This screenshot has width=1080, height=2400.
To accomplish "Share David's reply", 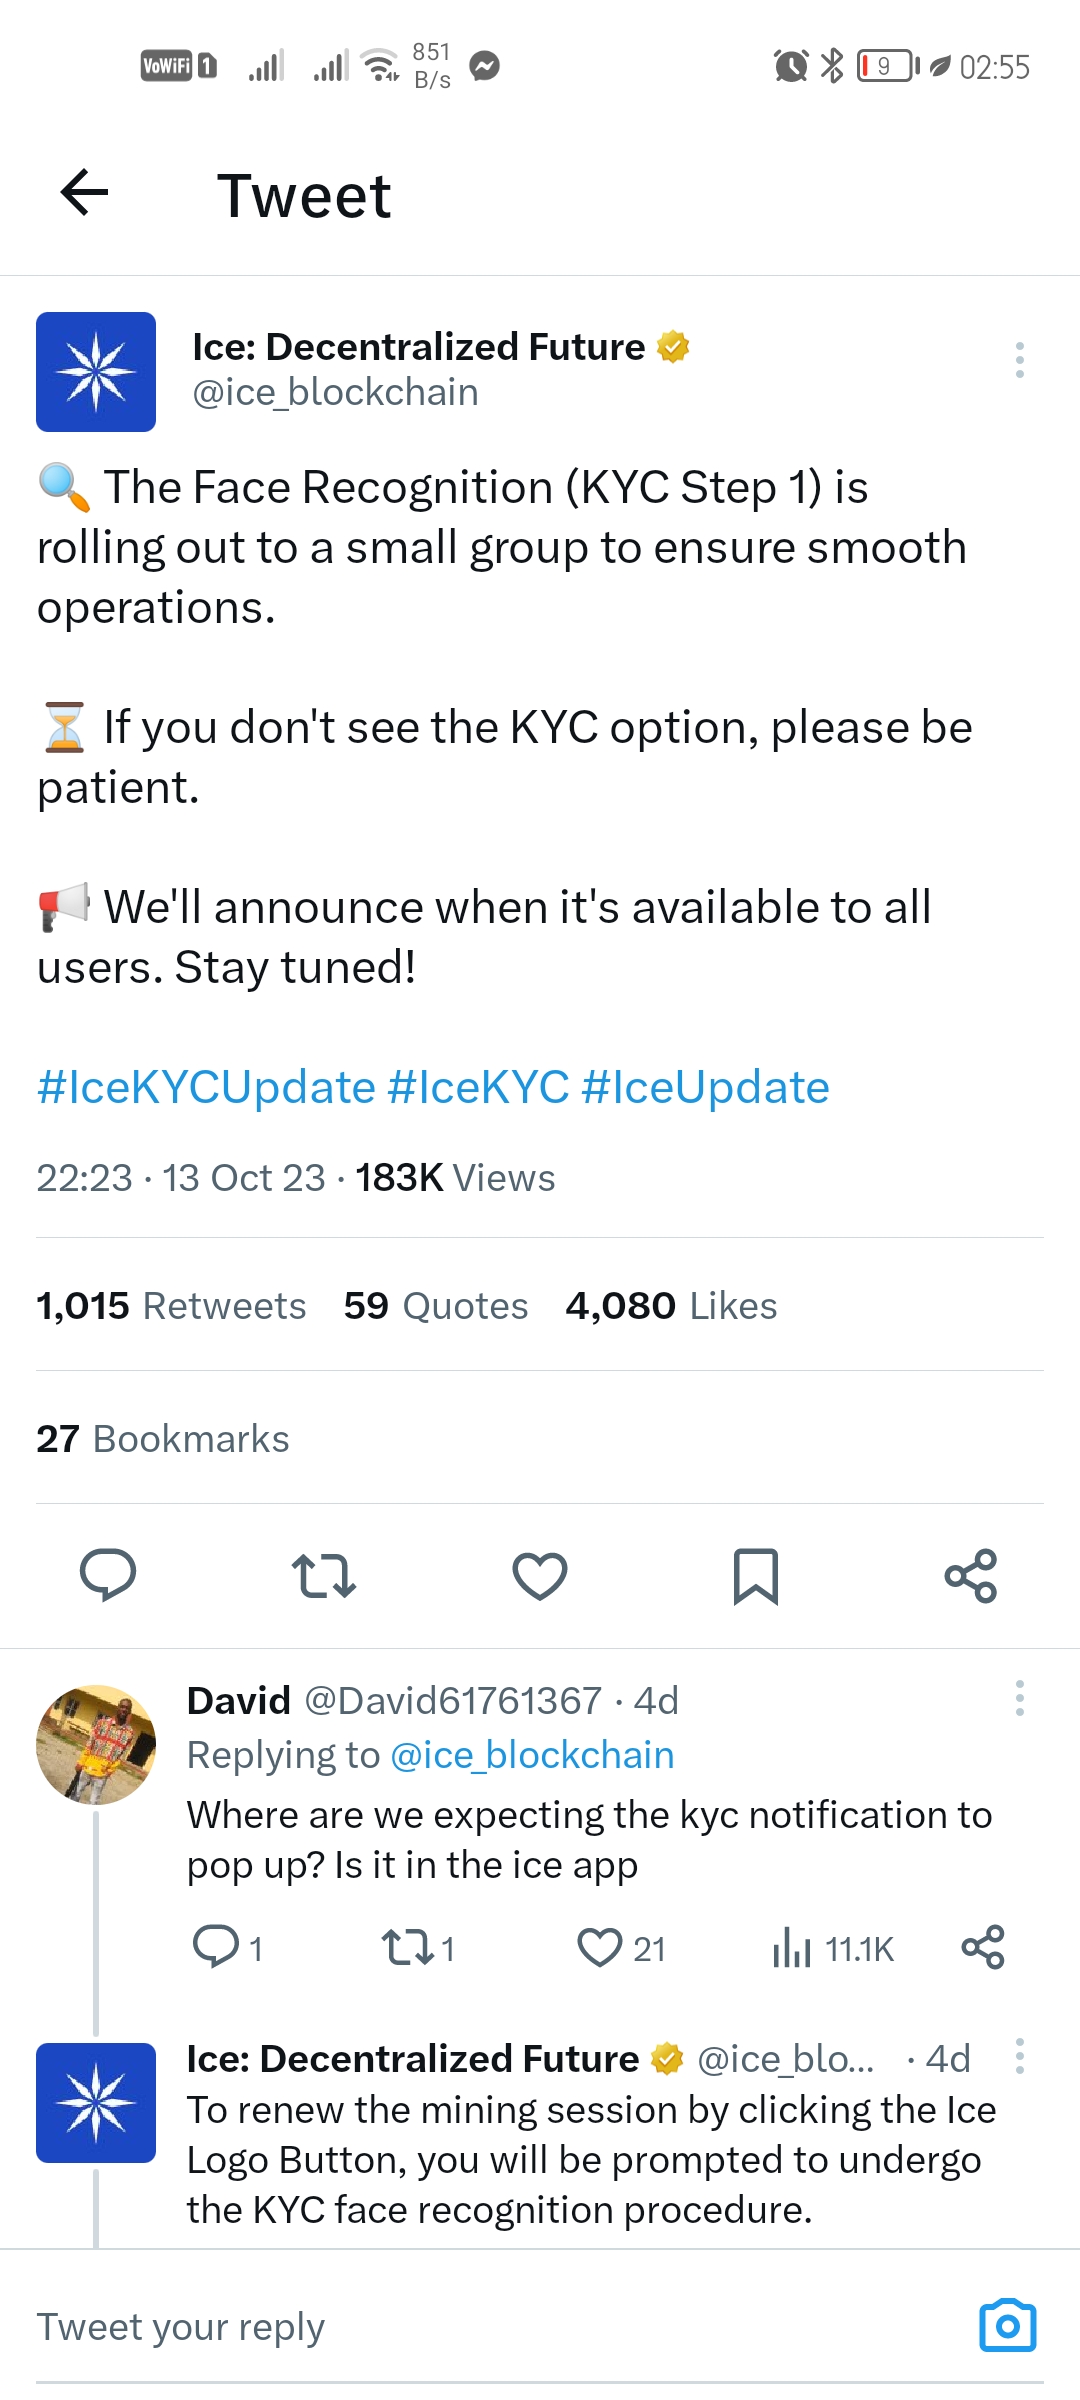I will pos(982,1947).
